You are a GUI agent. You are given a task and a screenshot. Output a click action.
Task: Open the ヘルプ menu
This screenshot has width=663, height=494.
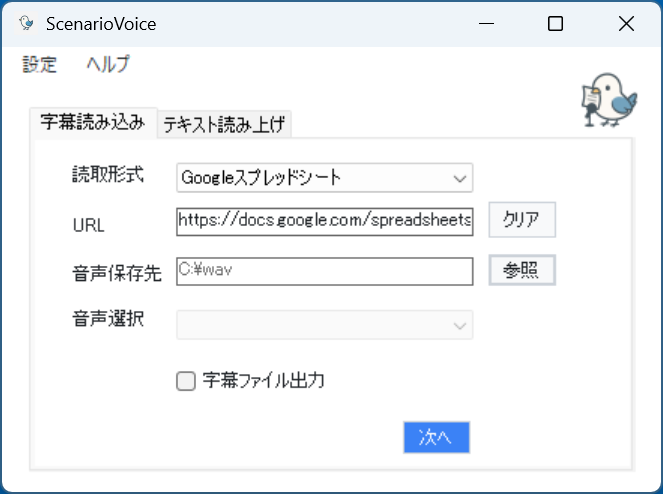tap(108, 64)
